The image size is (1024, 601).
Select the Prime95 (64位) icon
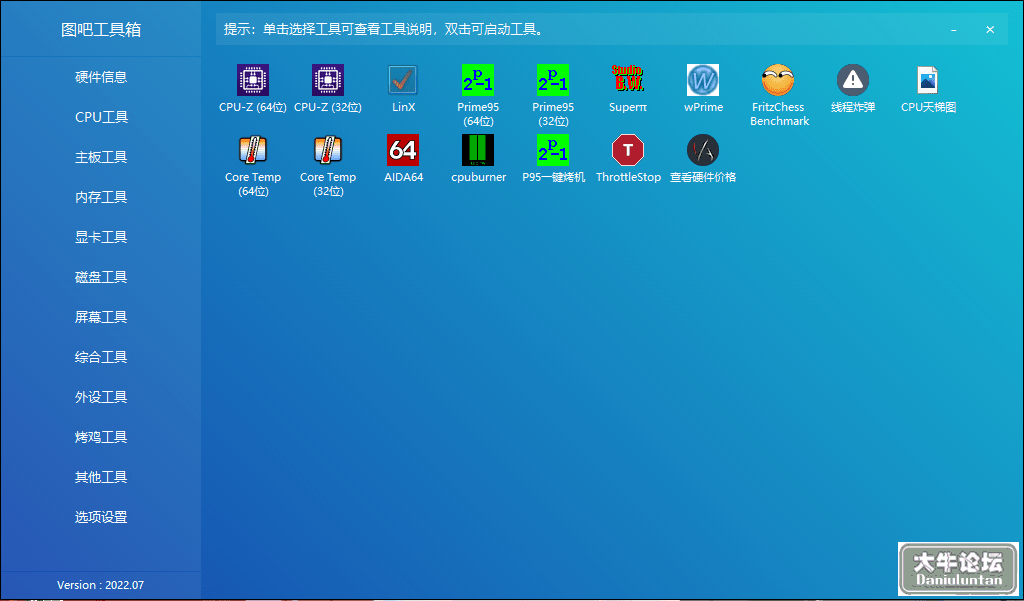[478, 80]
